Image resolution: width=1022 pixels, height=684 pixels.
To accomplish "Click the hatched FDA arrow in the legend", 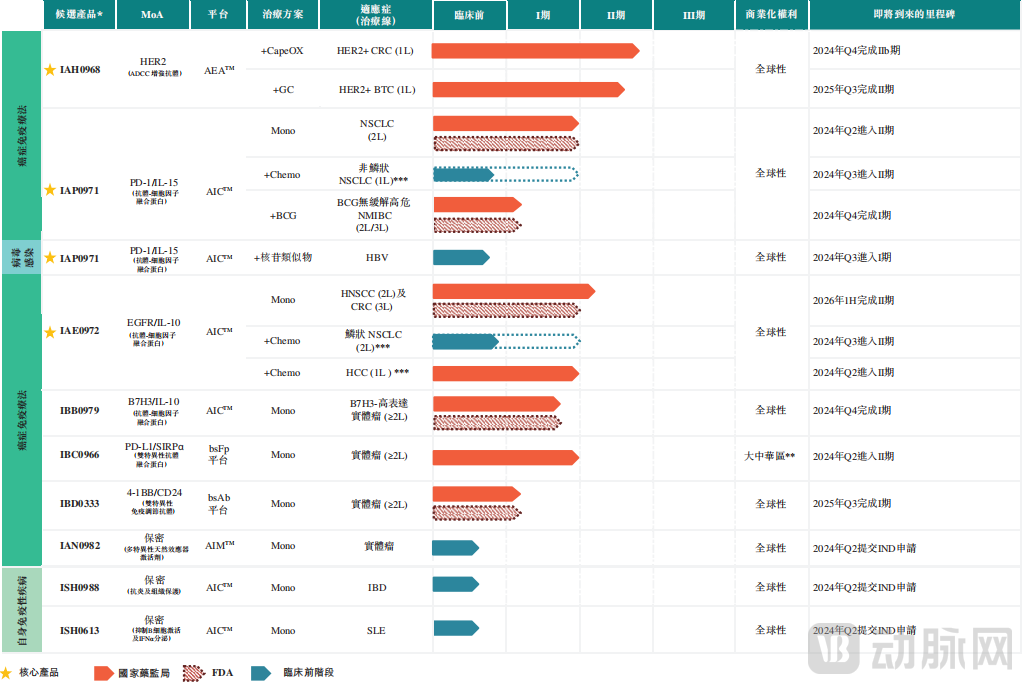I will click(x=192, y=673).
